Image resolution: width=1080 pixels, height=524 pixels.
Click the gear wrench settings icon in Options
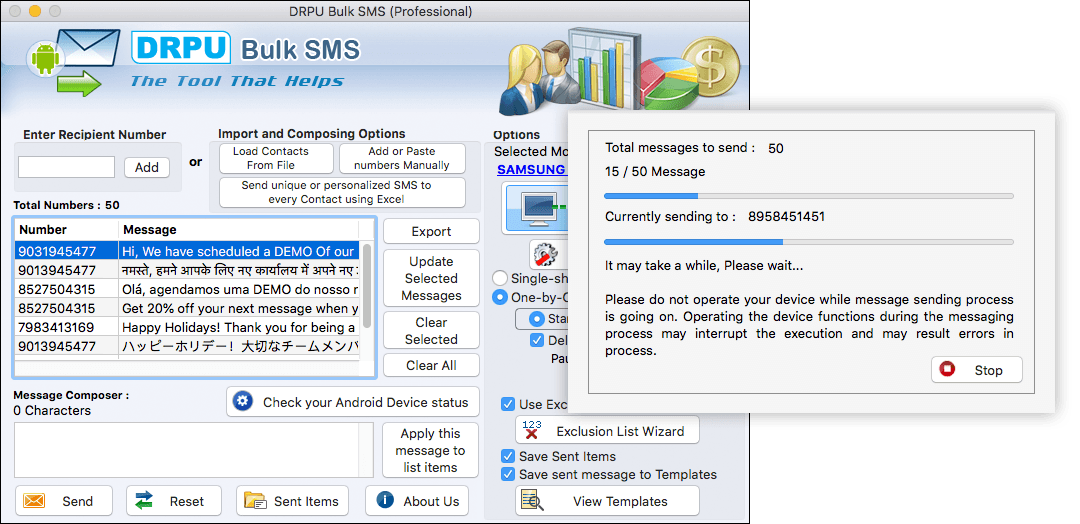(548, 255)
